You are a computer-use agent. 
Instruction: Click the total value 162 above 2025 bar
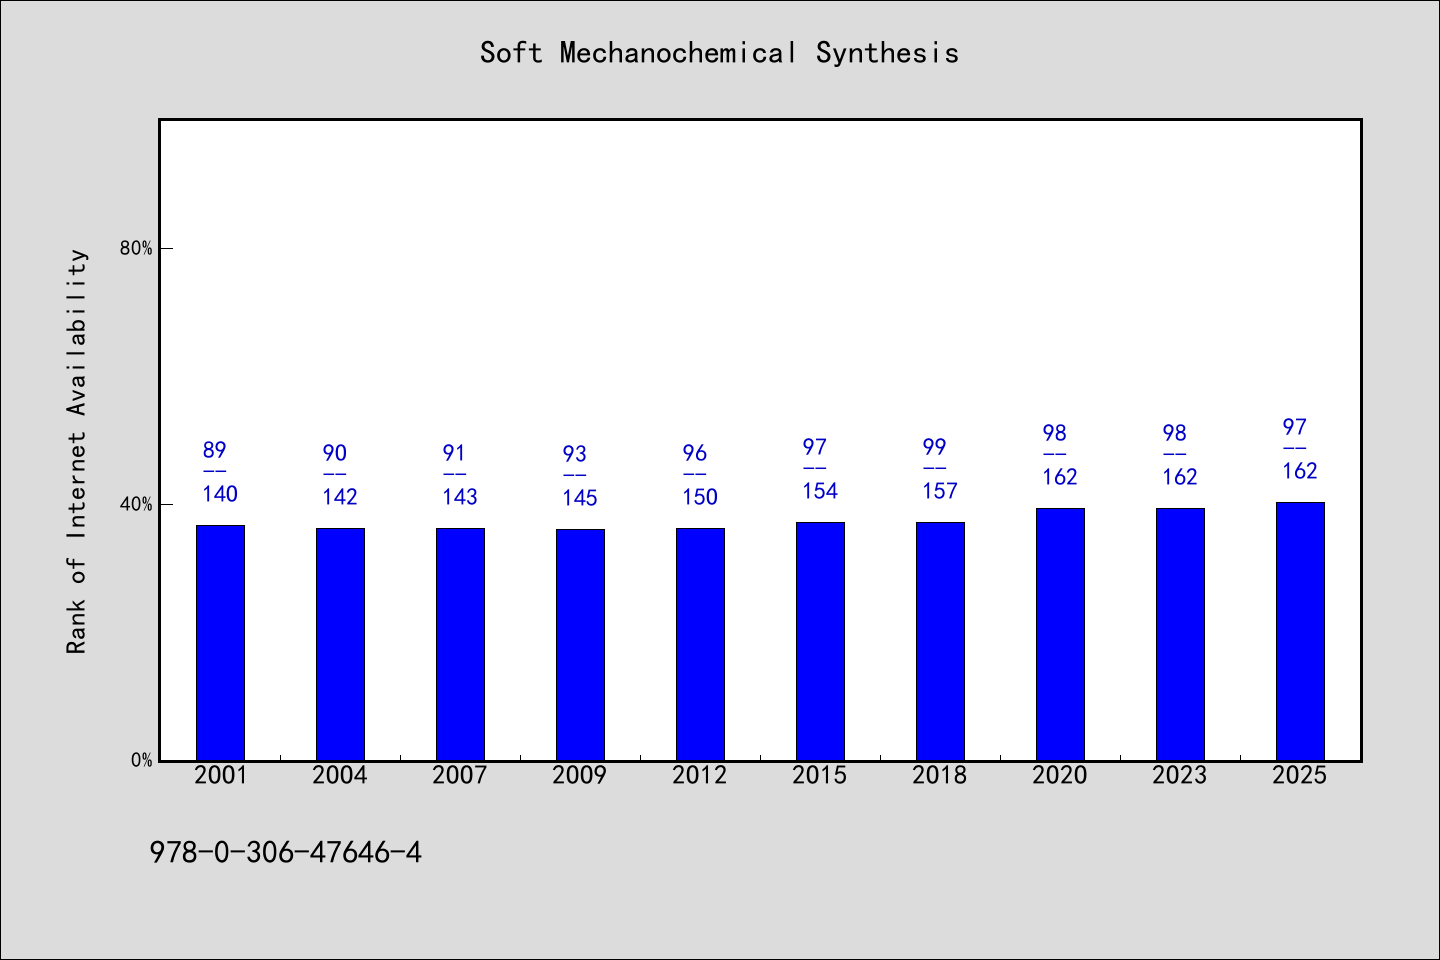click(x=1300, y=471)
